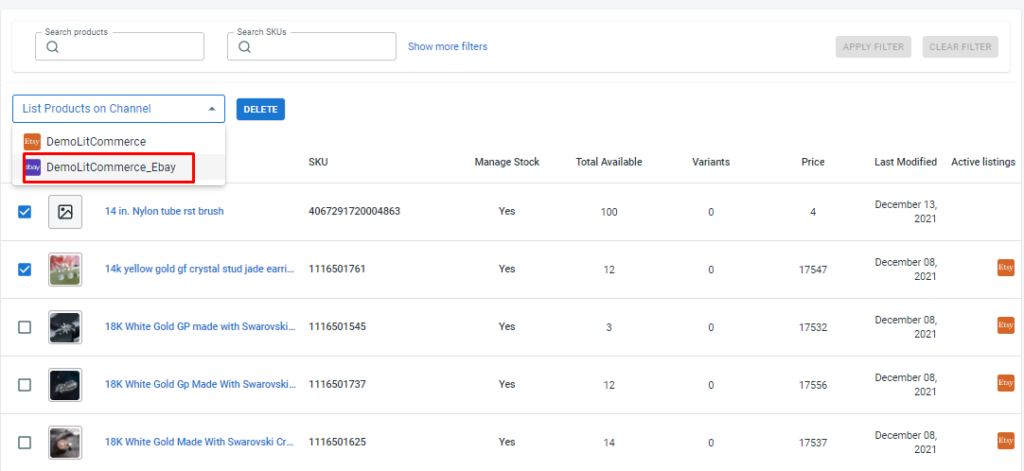Image resolution: width=1024 pixels, height=471 pixels.
Task: Click eBay listing icon for SKU 1116501761
Action: pos(1005,268)
